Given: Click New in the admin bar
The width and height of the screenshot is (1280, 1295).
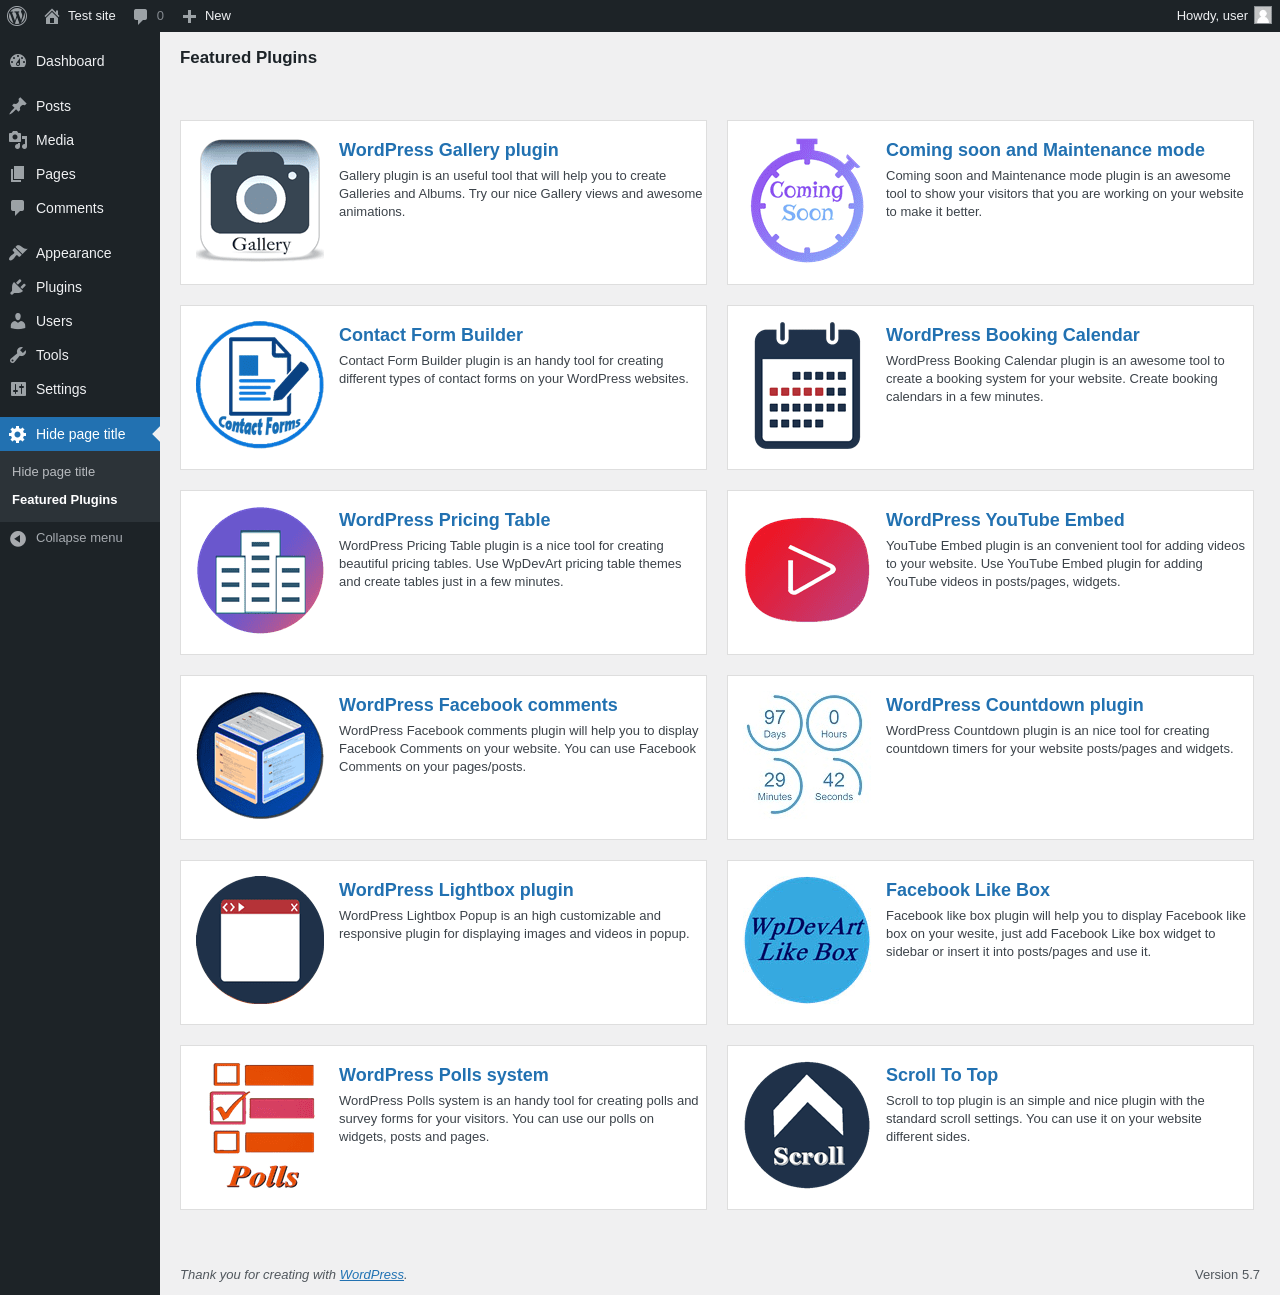Looking at the screenshot, I should pyautogui.click(x=218, y=16).
